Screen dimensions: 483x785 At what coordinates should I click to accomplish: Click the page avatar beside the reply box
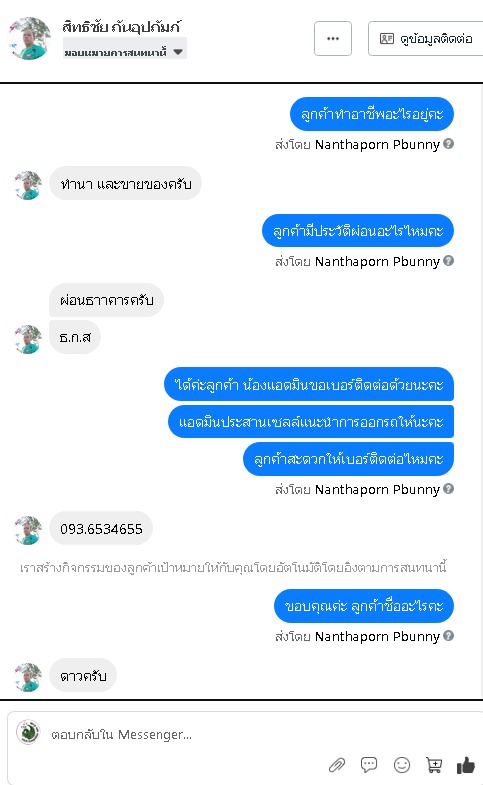[29, 732]
